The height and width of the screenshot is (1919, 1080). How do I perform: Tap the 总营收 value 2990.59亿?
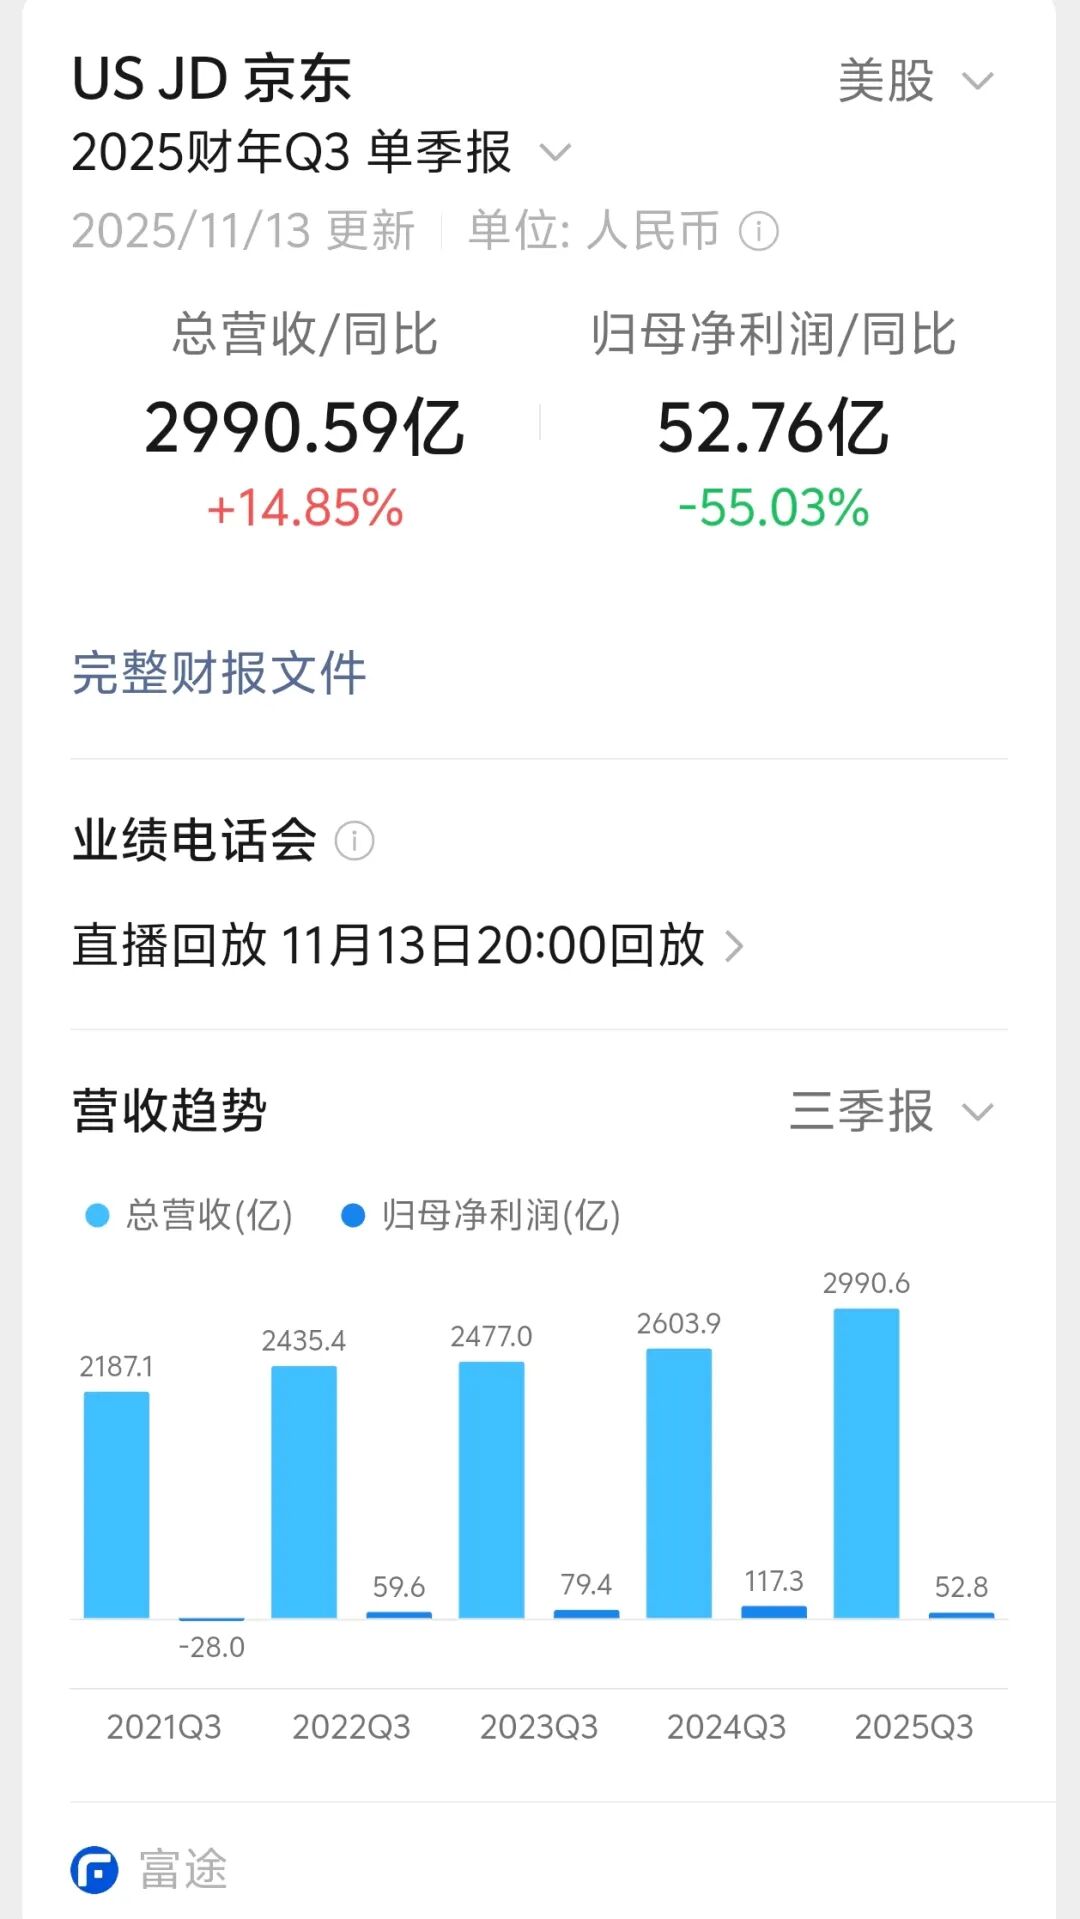(304, 428)
